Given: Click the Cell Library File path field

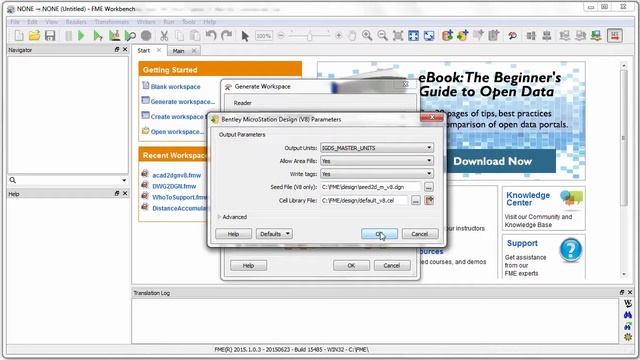Looking at the screenshot, I should [x=364, y=200].
